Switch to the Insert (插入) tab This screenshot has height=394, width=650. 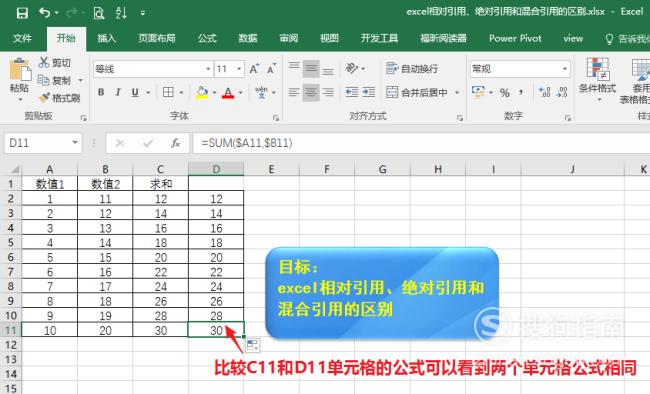click(x=107, y=39)
